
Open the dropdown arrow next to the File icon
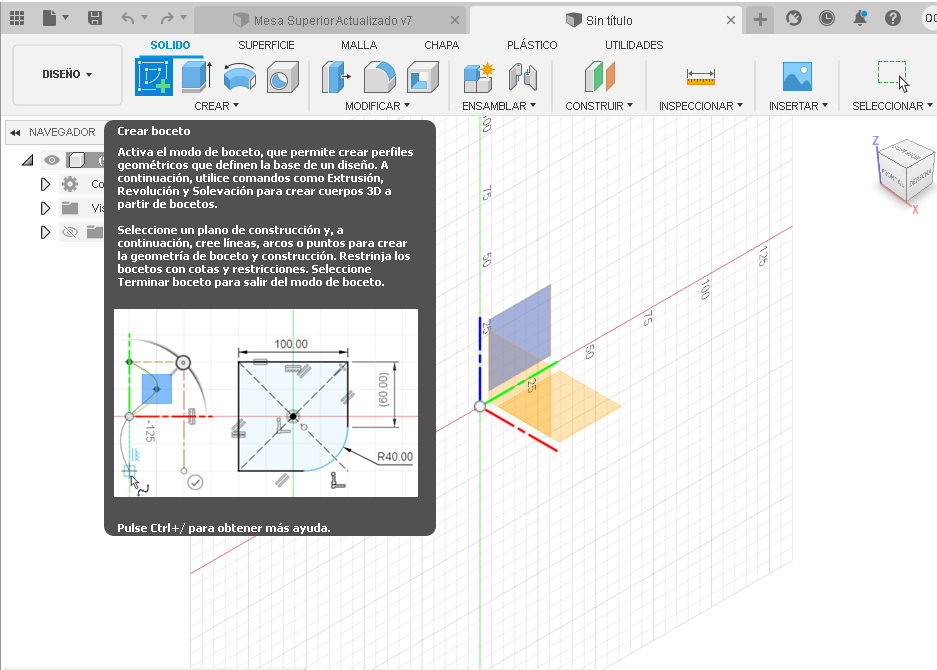point(66,18)
